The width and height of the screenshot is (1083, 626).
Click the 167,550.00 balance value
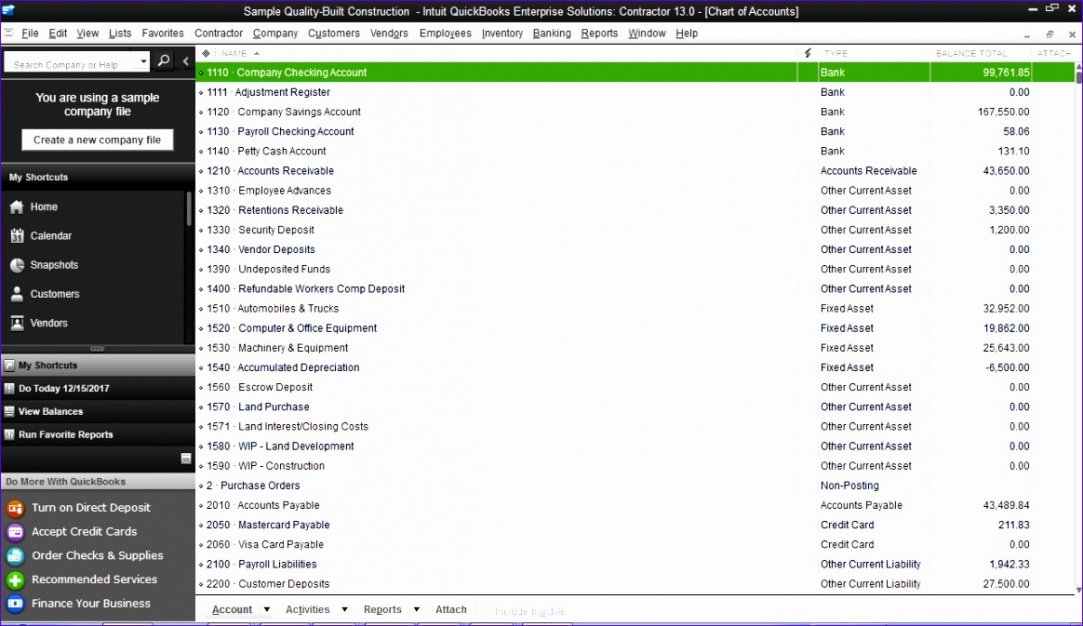[x=1004, y=112]
